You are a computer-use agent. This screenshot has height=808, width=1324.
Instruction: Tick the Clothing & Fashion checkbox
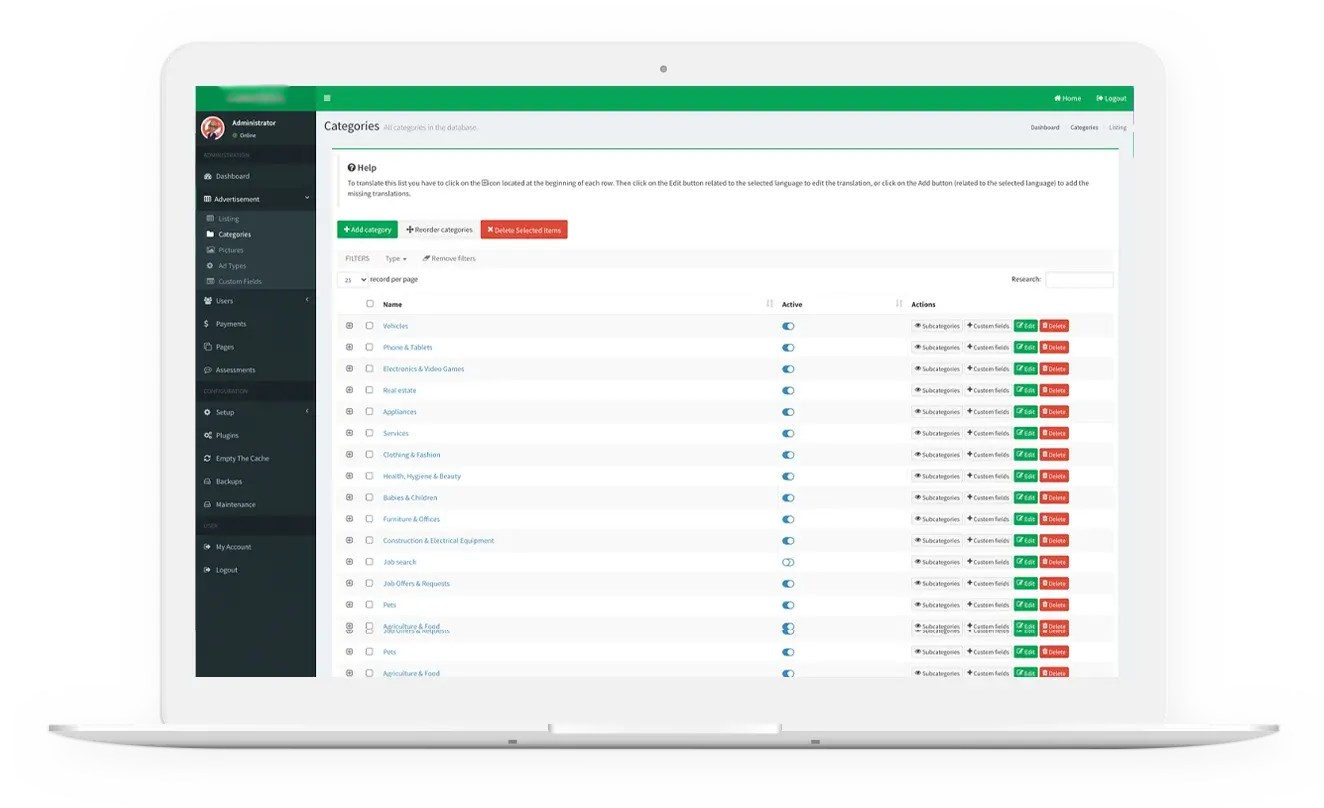pyautogui.click(x=369, y=455)
